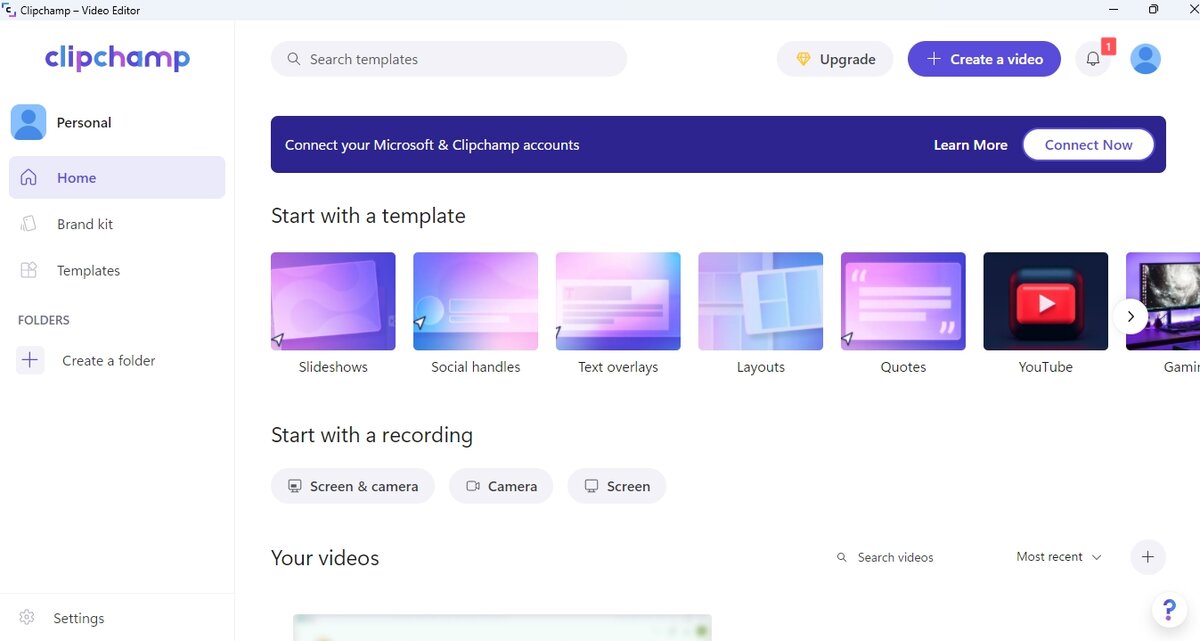Click the next arrow in template carousel
Screen dimensions: 1200x641
[x=1130, y=316]
